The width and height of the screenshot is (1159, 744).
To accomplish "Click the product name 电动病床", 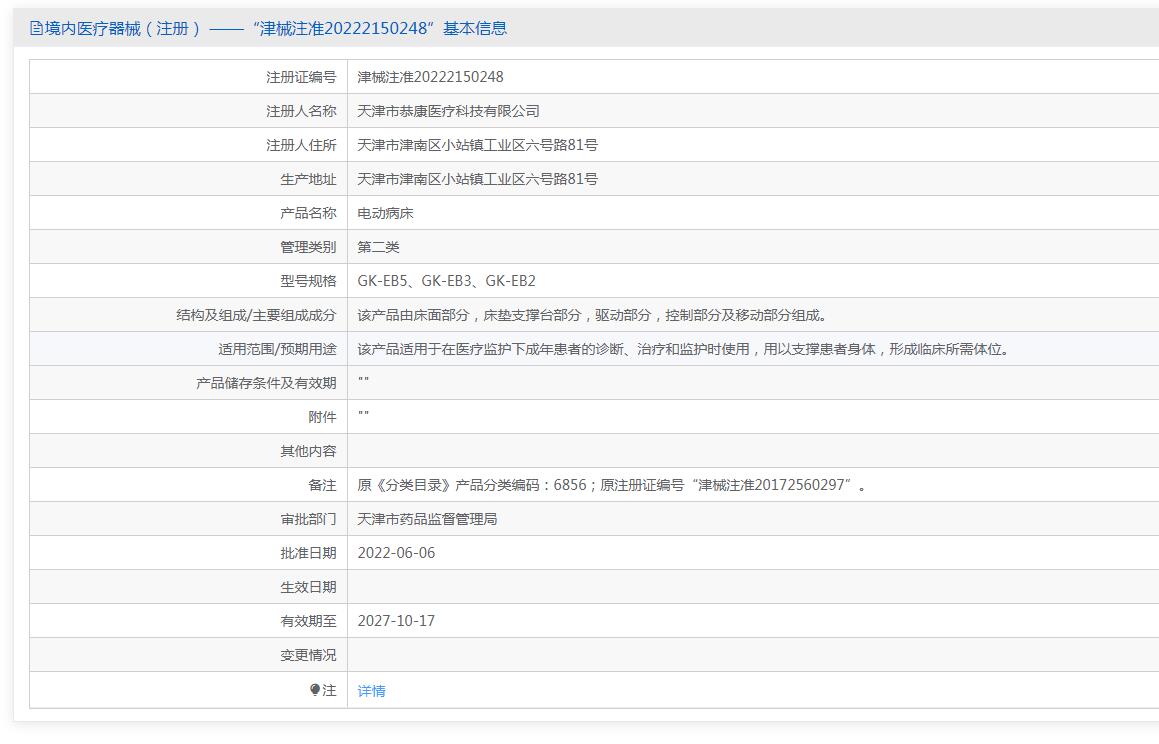I will (385, 213).
